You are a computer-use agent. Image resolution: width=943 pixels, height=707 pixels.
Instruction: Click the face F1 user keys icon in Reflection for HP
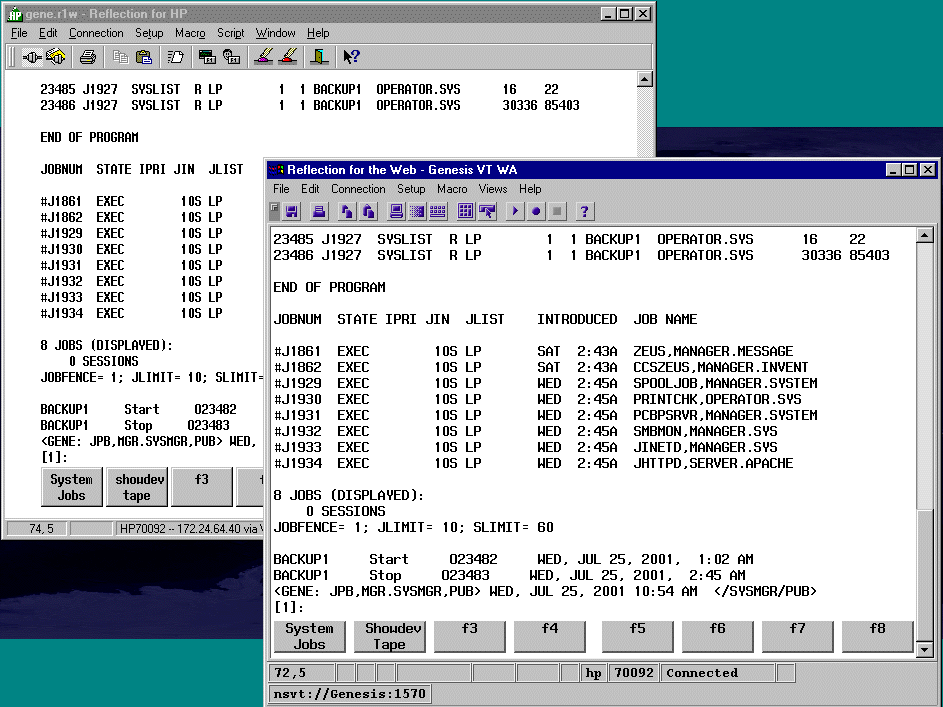[232, 57]
